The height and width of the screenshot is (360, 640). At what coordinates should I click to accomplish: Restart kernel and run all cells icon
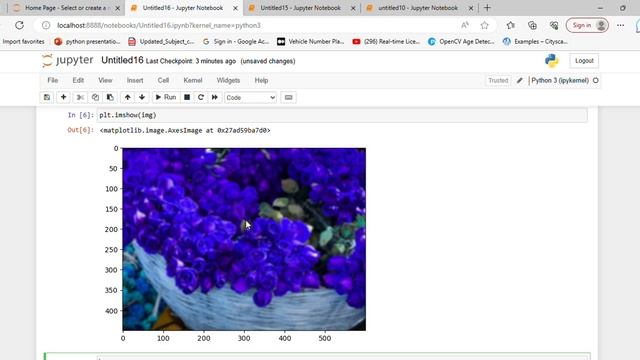[x=215, y=98]
